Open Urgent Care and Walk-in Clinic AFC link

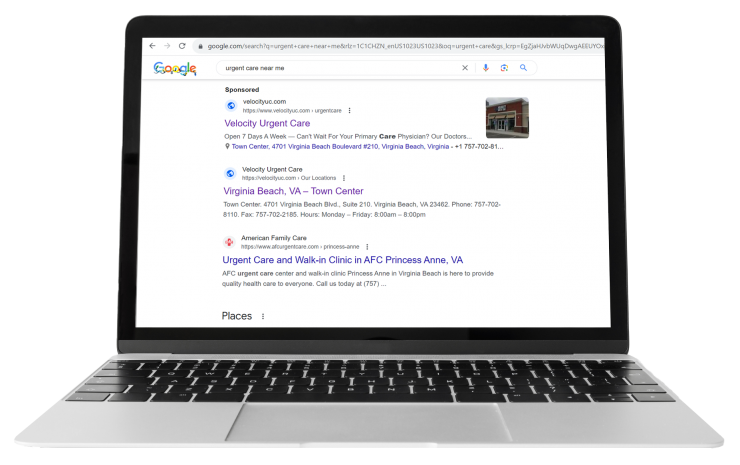pyautogui.click(x=343, y=260)
